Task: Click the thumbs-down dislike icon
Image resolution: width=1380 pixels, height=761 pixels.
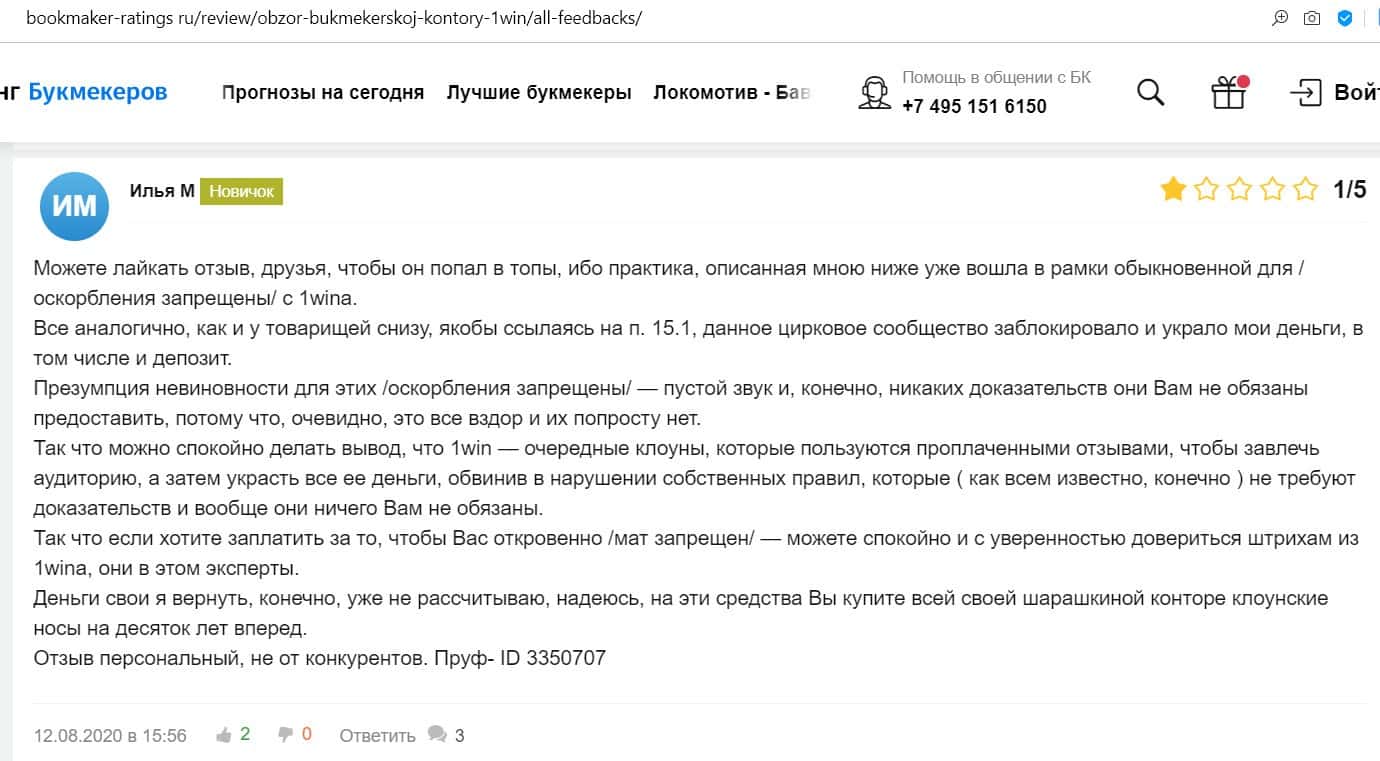Action: [x=285, y=735]
